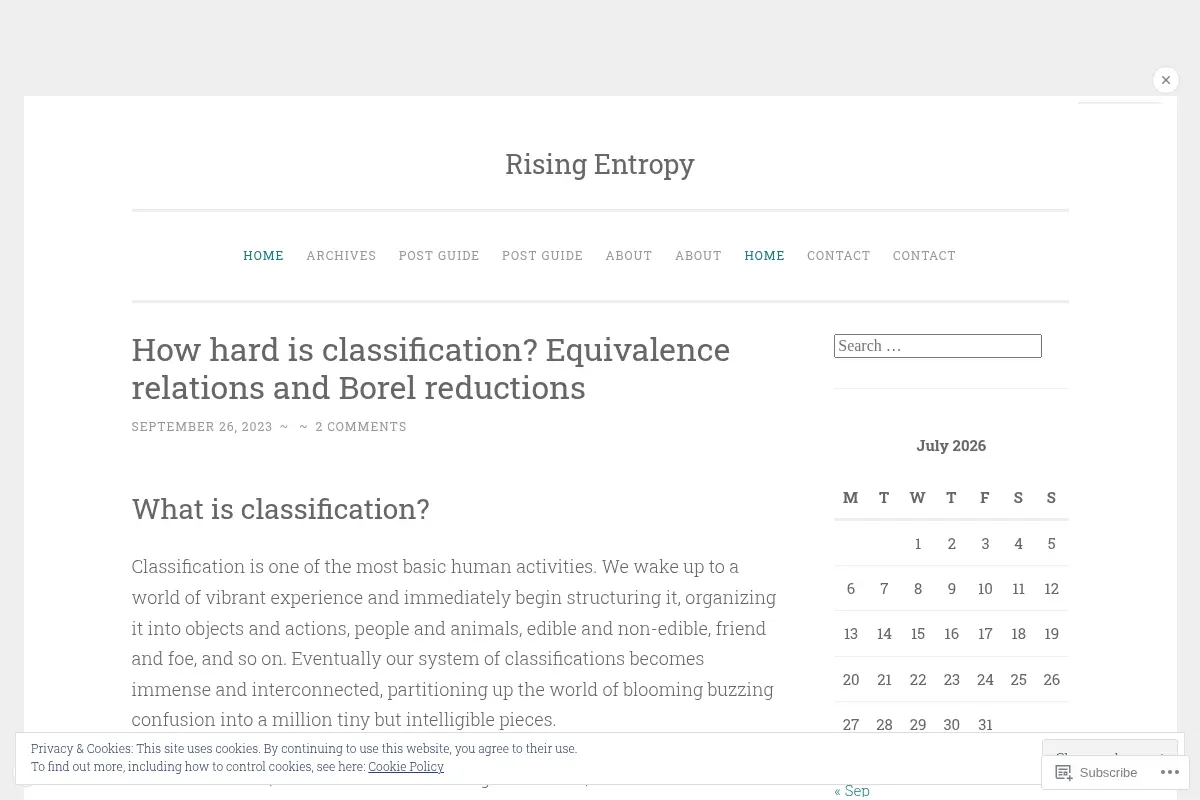Open the ARCHIVES menu item

coord(341,255)
